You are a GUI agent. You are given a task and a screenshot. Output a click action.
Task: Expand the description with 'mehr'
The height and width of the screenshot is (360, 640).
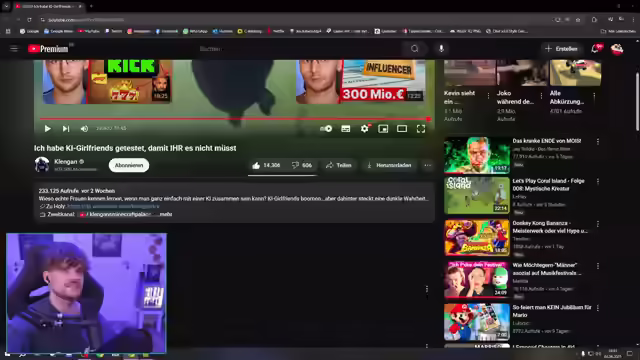click(166, 214)
